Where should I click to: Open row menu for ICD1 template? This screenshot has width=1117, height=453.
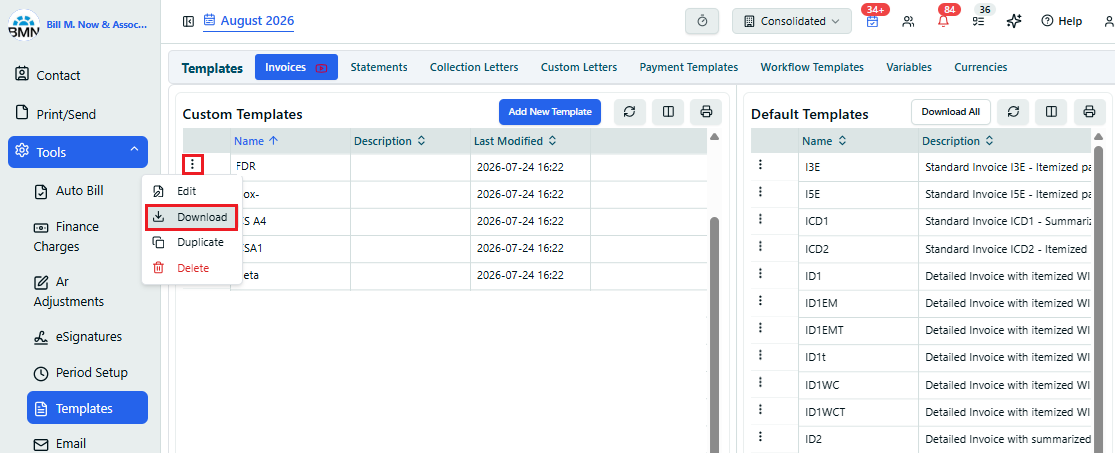tap(761, 219)
